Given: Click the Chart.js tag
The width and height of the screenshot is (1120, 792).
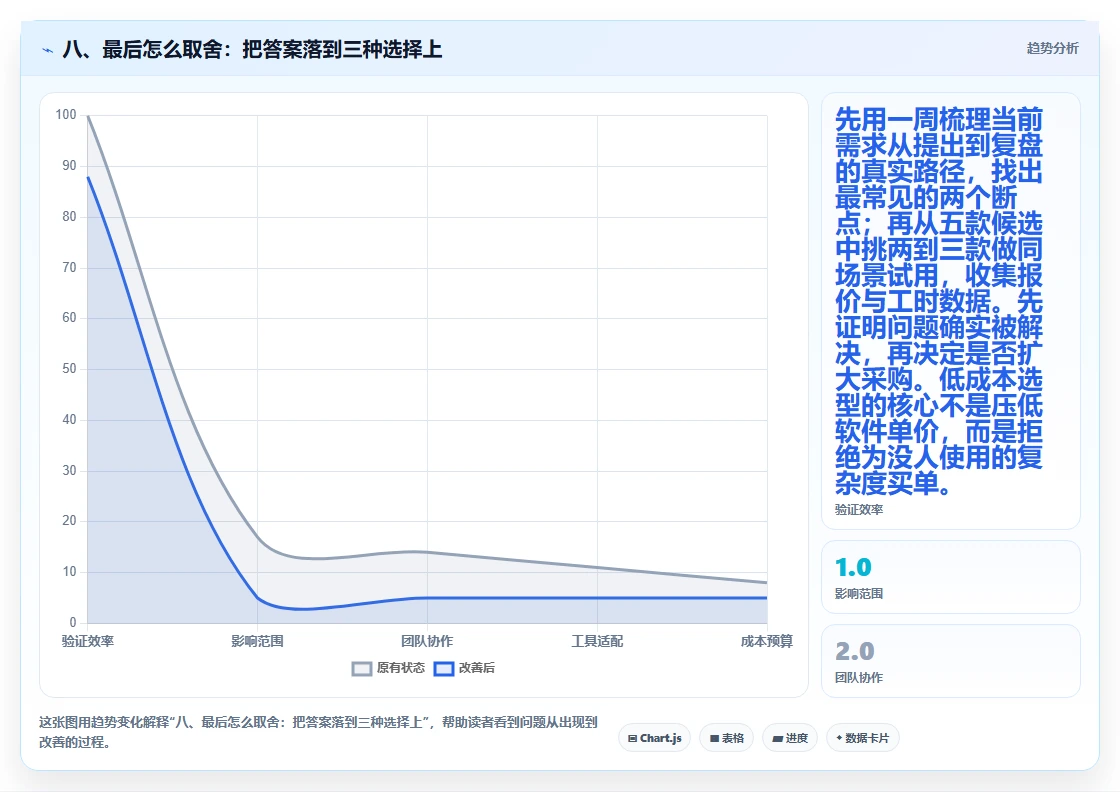Looking at the screenshot, I should [654, 738].
